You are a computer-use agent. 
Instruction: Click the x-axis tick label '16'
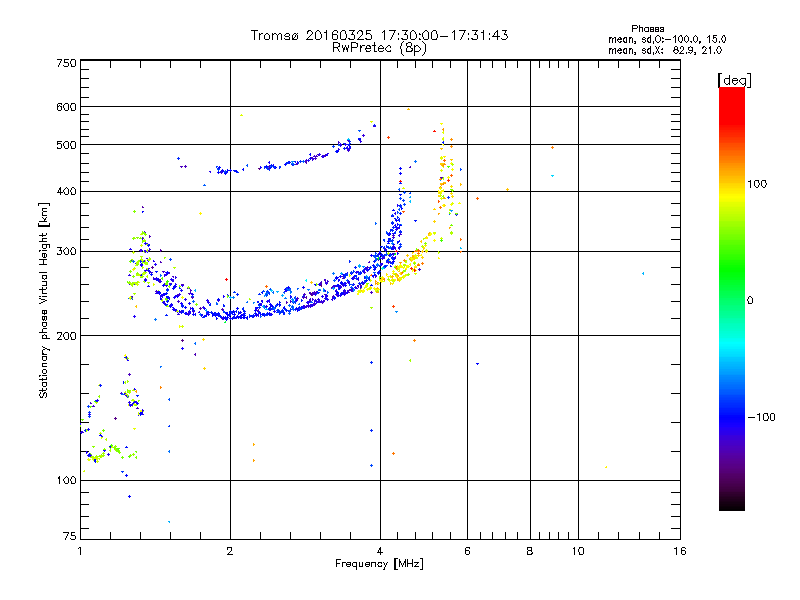point(680,551)
